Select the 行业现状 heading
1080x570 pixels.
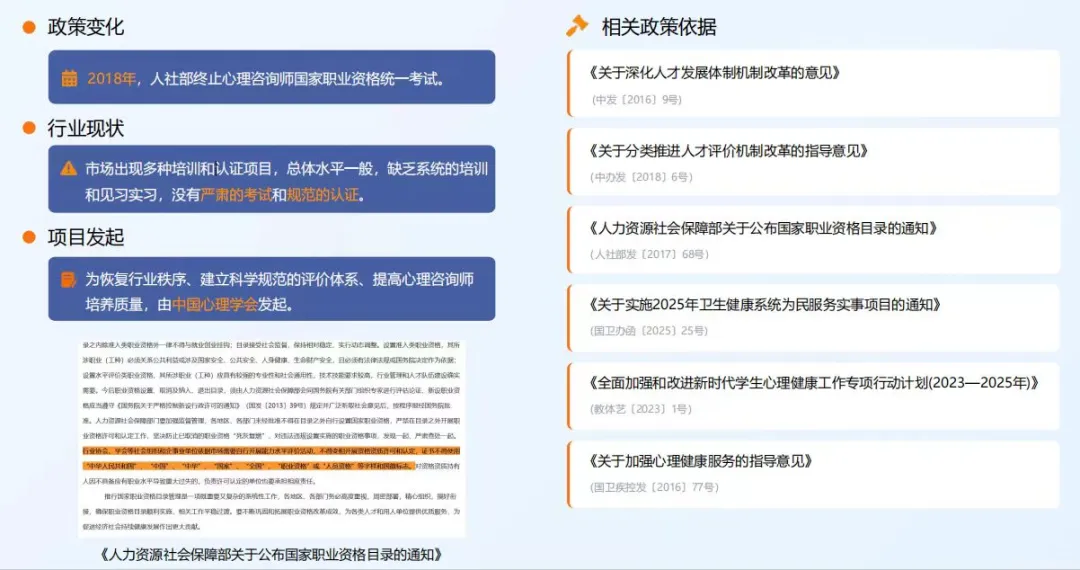pyautogui.click(x=86, y=128)
